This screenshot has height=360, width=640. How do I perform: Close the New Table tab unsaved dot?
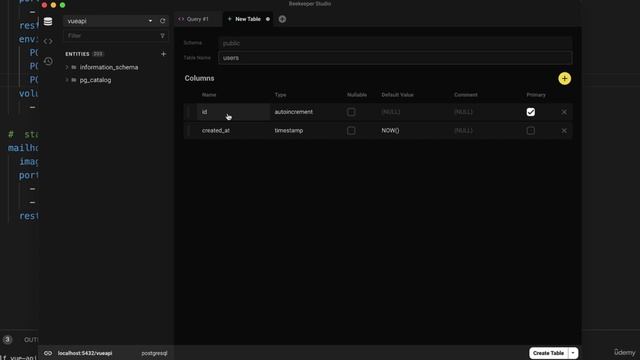pyautogui.click(x=268, y=19)
